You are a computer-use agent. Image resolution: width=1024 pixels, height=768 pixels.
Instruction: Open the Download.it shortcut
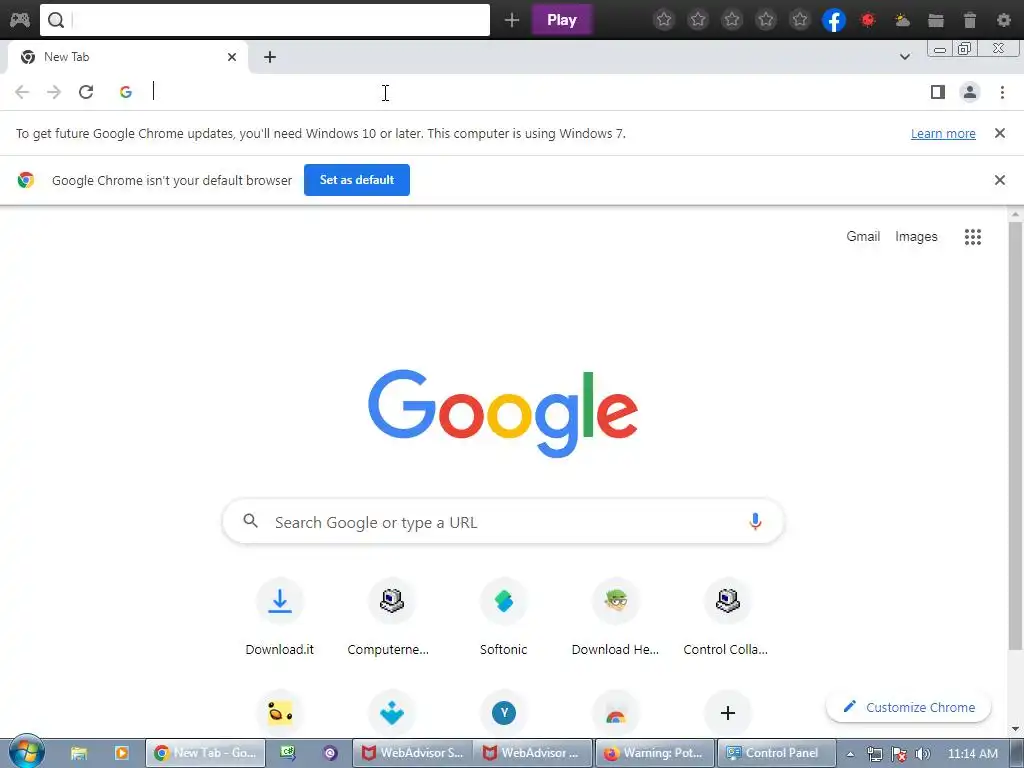[280, 616]
